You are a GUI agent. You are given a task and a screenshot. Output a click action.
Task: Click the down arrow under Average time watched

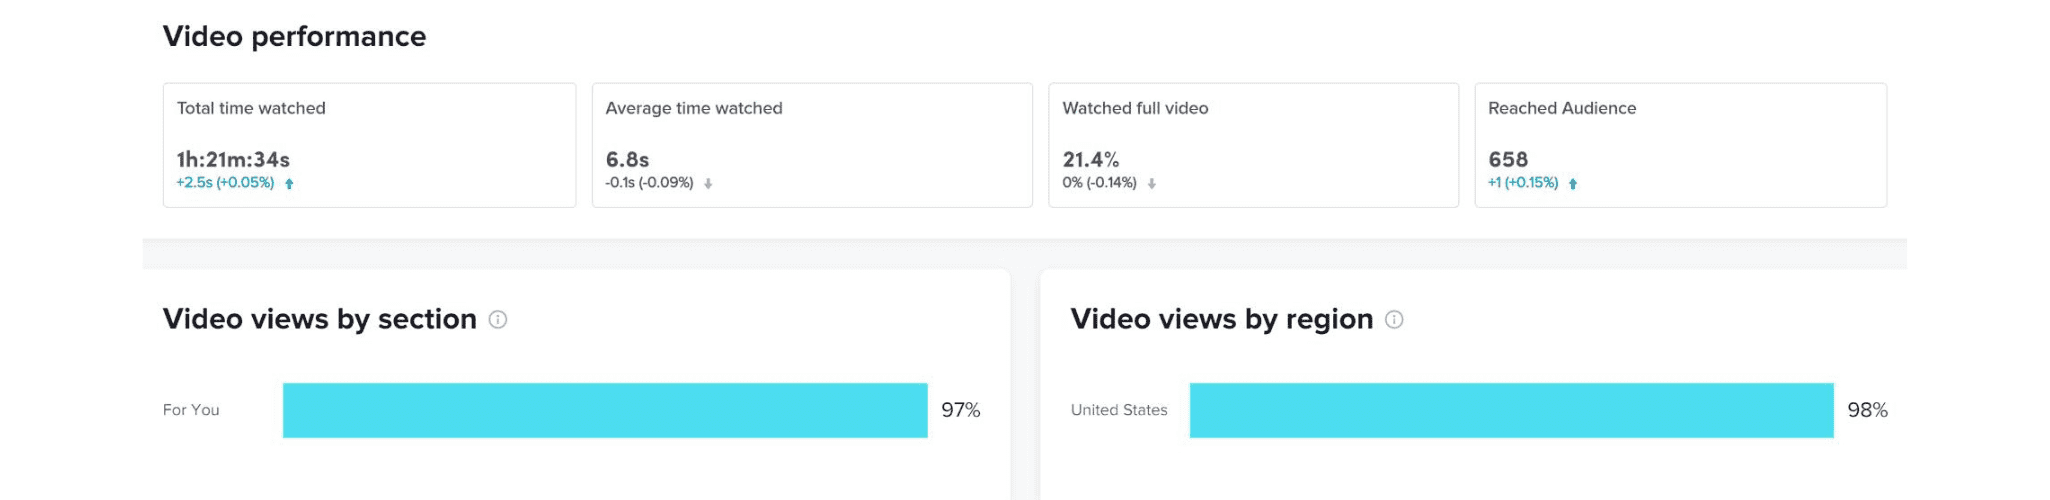pyautogui.click(x=708, y=184)
